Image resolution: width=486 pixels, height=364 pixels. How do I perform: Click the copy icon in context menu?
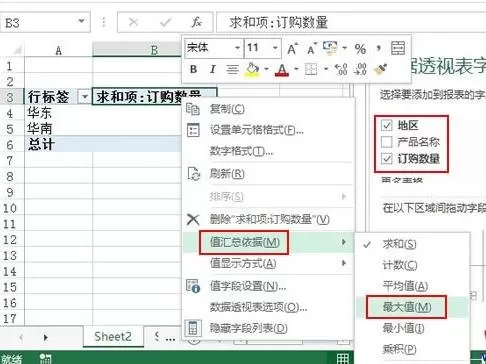point(193,109)
